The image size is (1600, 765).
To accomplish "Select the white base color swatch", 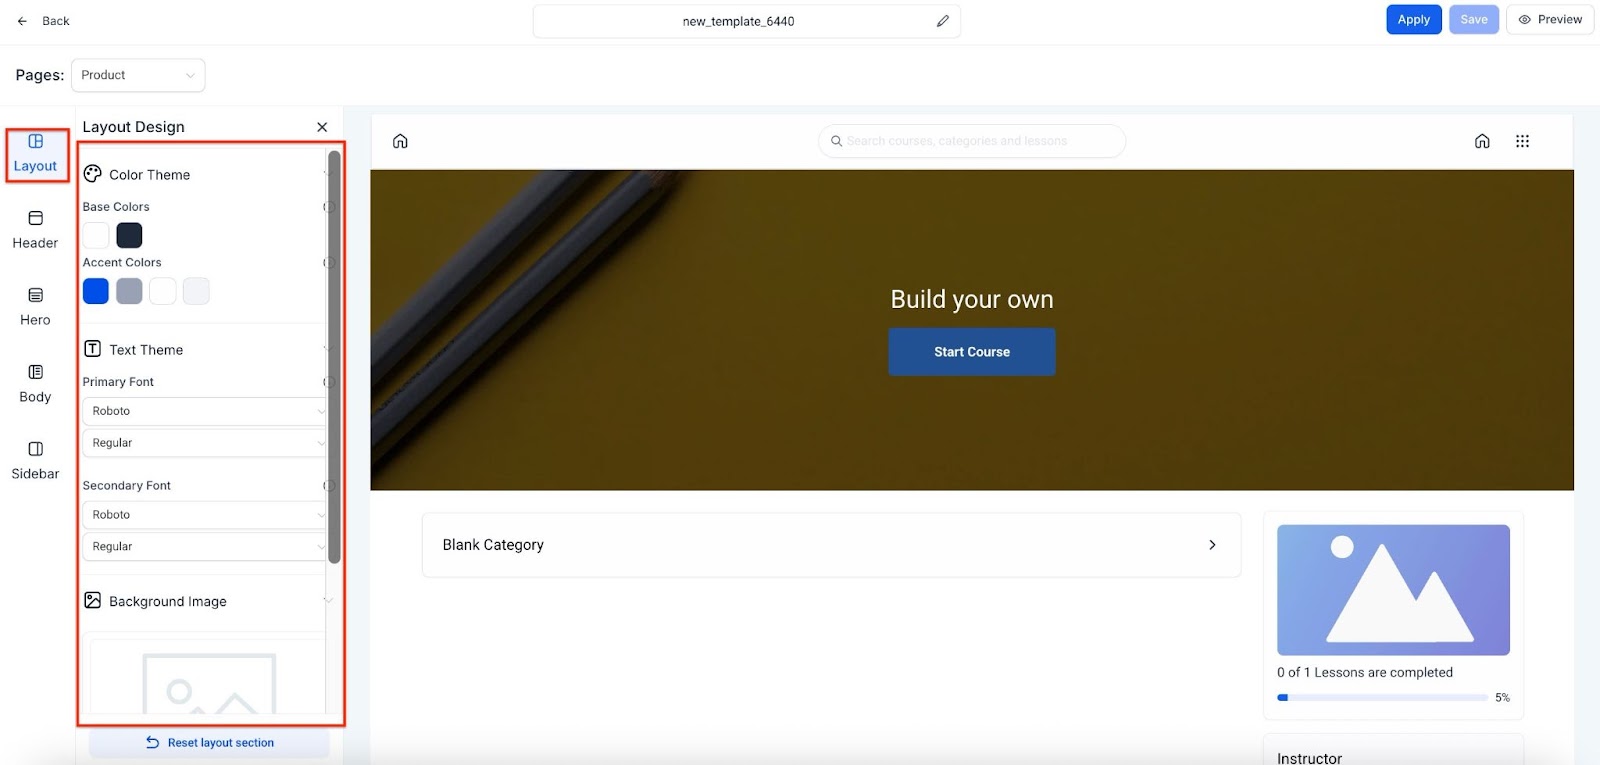I will pyautogui.click(x=96, y=235).
